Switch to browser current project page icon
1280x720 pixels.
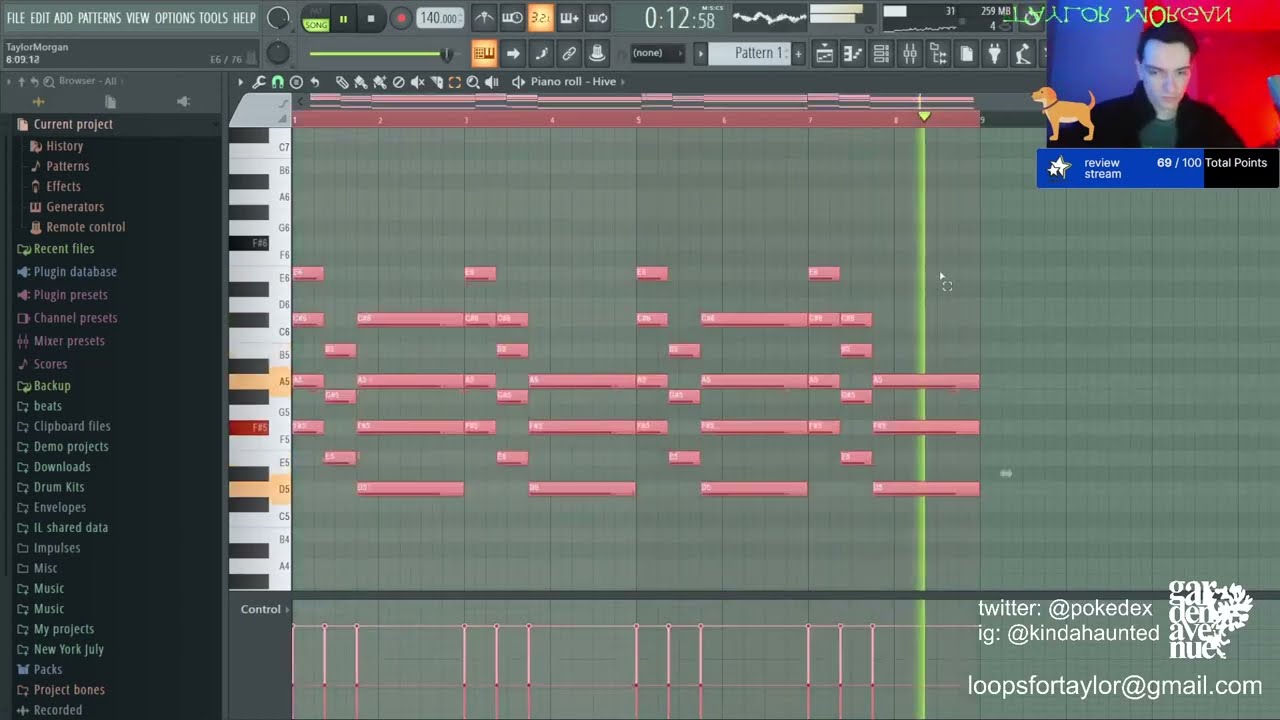pyautogui.click(x=110, y=102)
